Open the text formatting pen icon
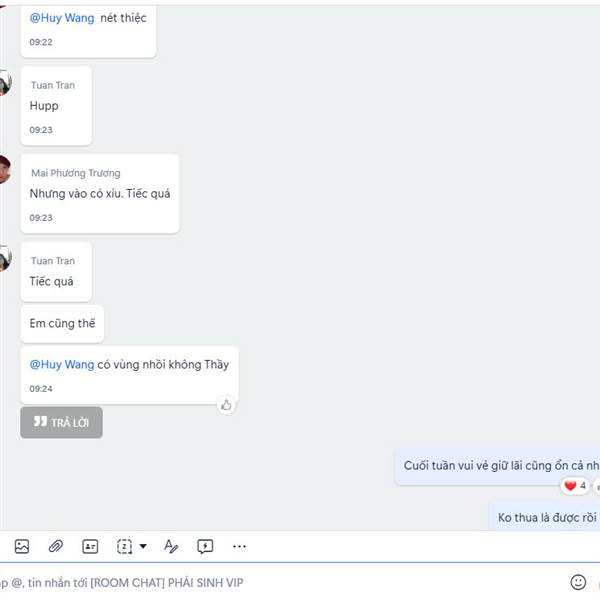600x600 pixels. (x=171, y=546)
